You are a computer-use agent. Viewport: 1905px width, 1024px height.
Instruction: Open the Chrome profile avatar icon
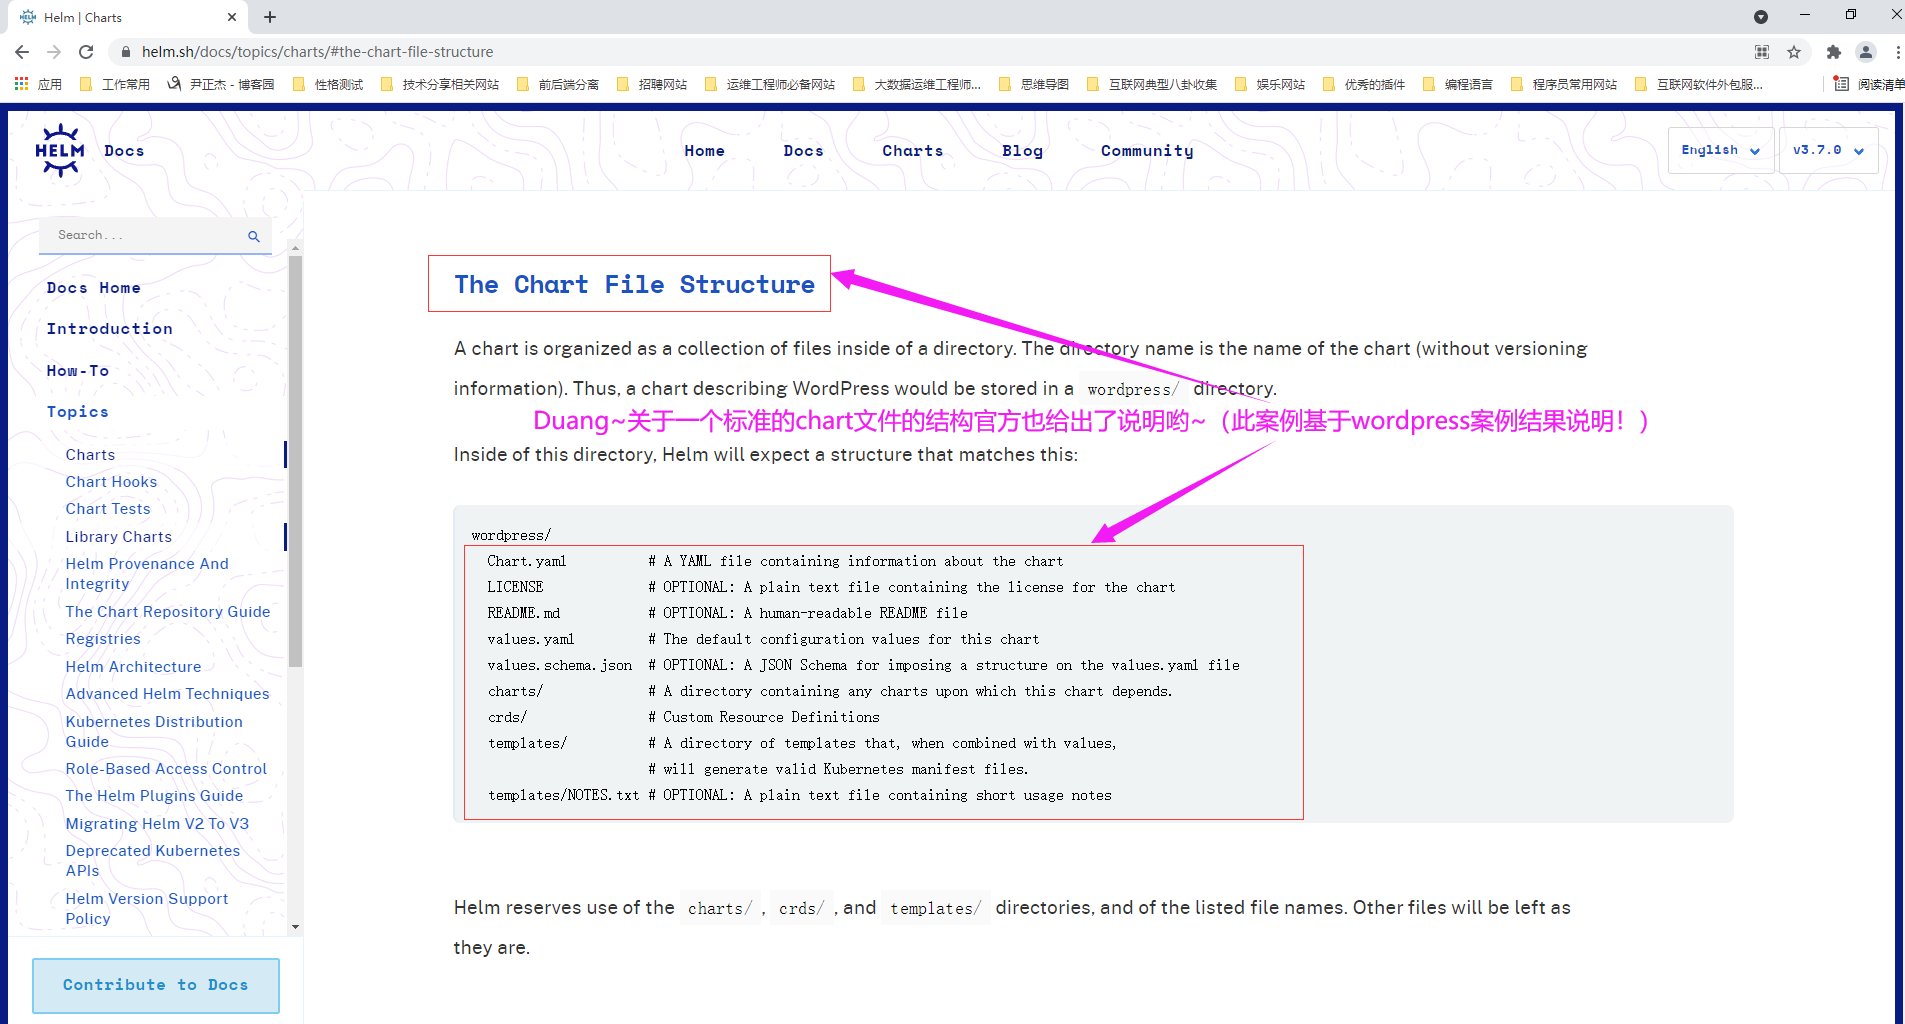click(x=1865, y=52)
